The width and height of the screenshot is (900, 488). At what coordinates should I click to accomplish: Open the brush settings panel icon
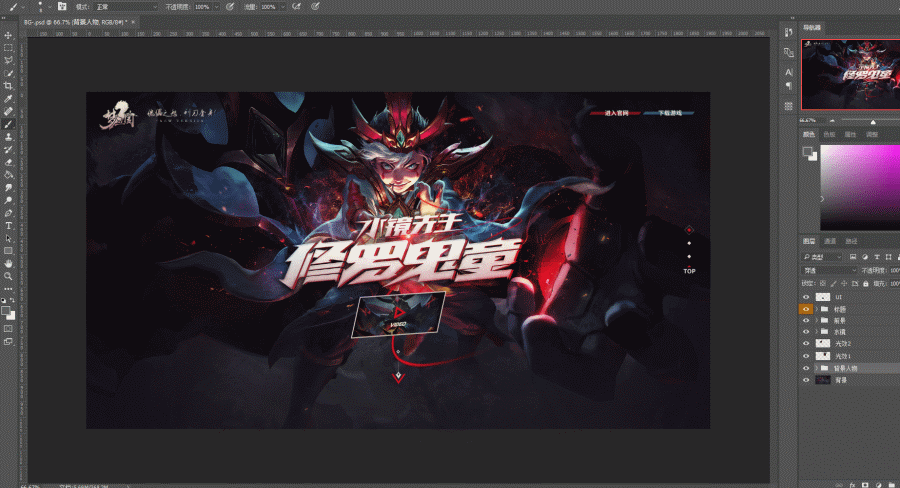coord(62,6)
